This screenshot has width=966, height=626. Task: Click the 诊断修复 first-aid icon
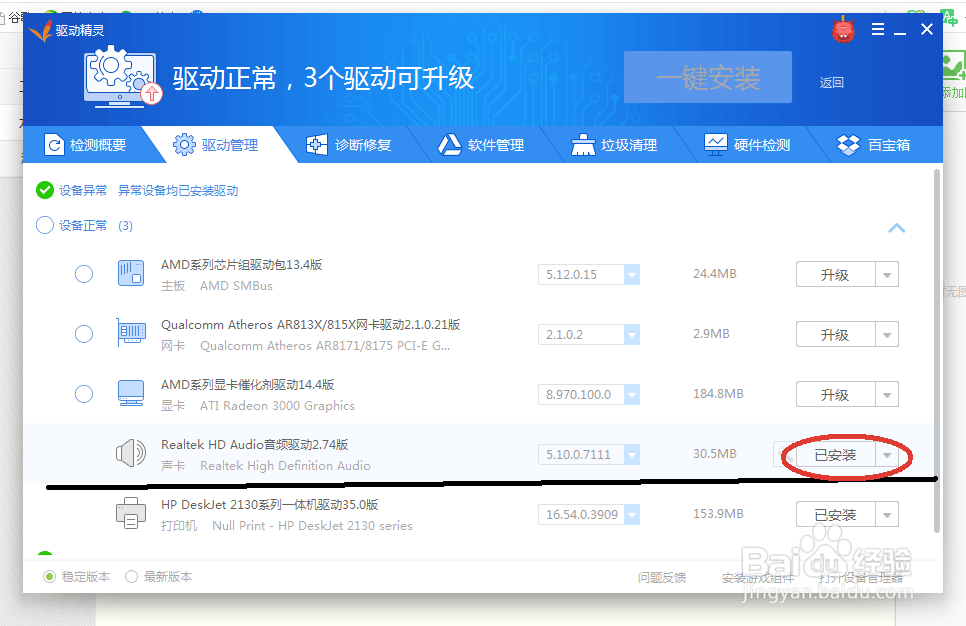coord(317,145)
